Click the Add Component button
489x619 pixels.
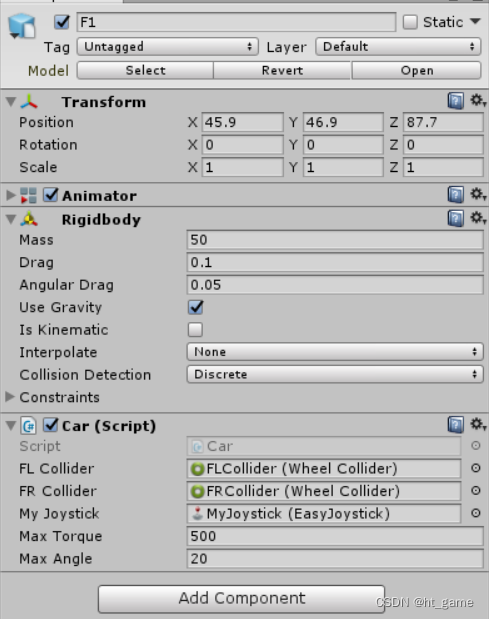pos(242,598)
